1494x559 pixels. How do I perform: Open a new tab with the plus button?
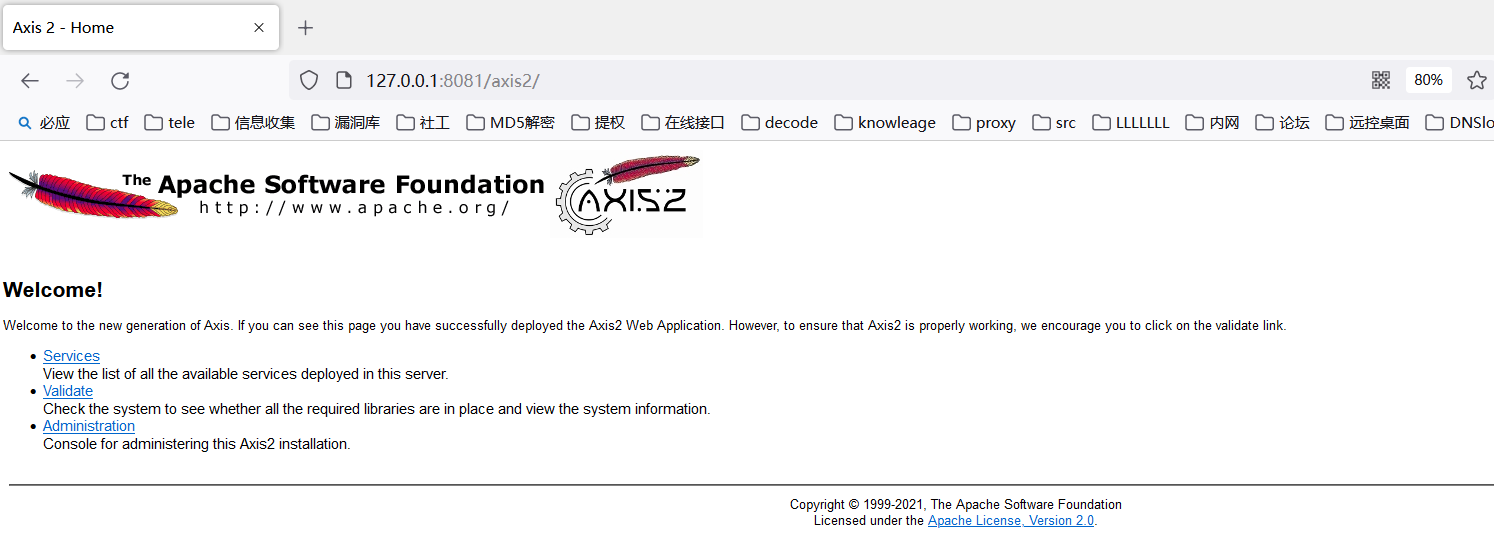tap(306, 28)
